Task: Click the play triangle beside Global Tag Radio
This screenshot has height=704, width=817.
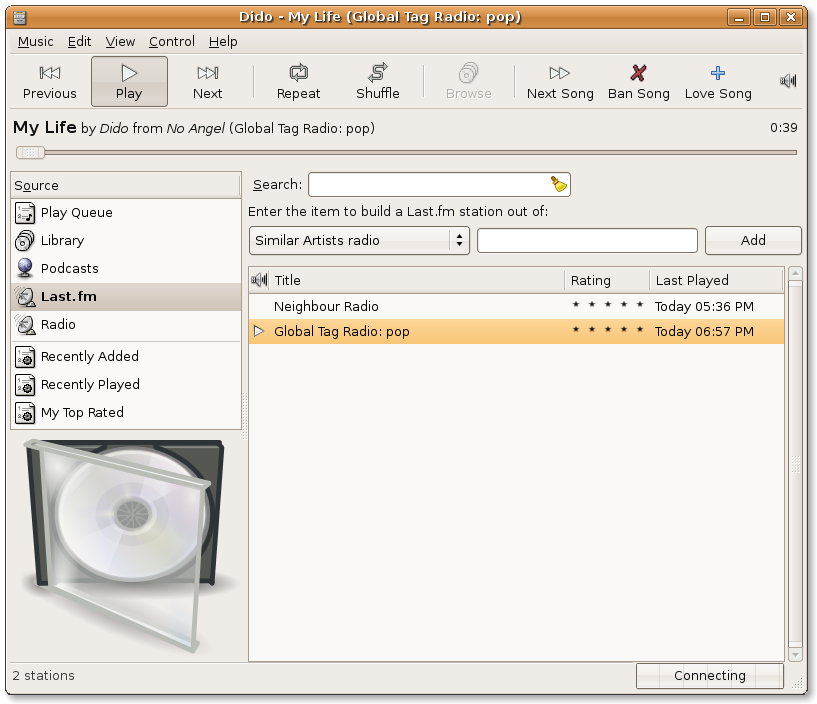Action: 258,331
